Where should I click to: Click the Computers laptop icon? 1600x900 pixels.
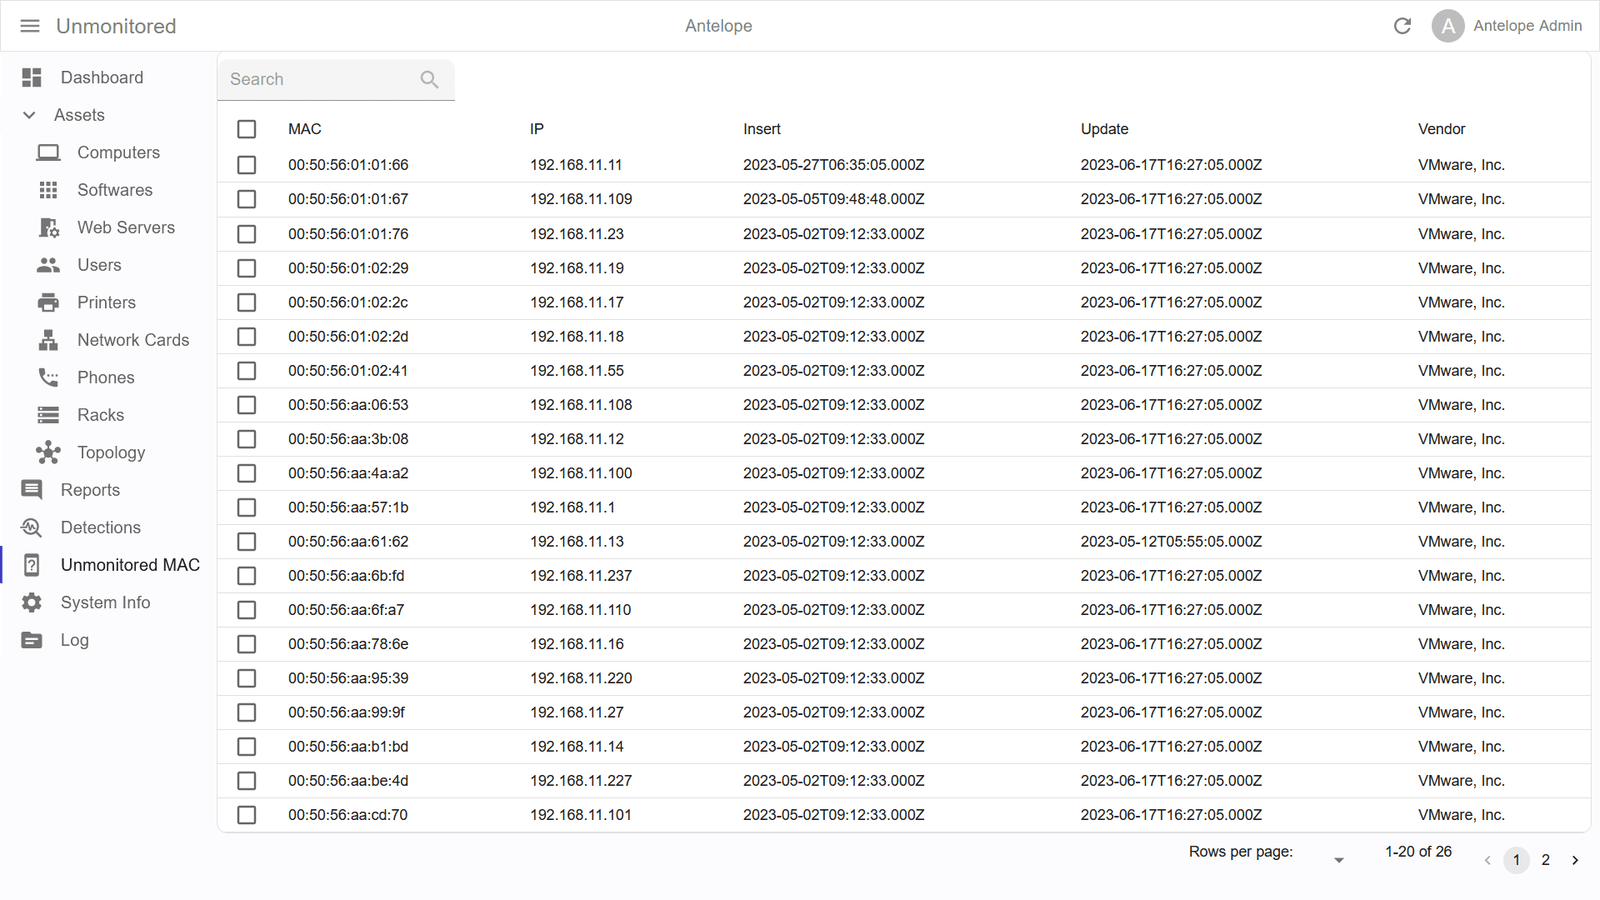[x=48, y=152]
